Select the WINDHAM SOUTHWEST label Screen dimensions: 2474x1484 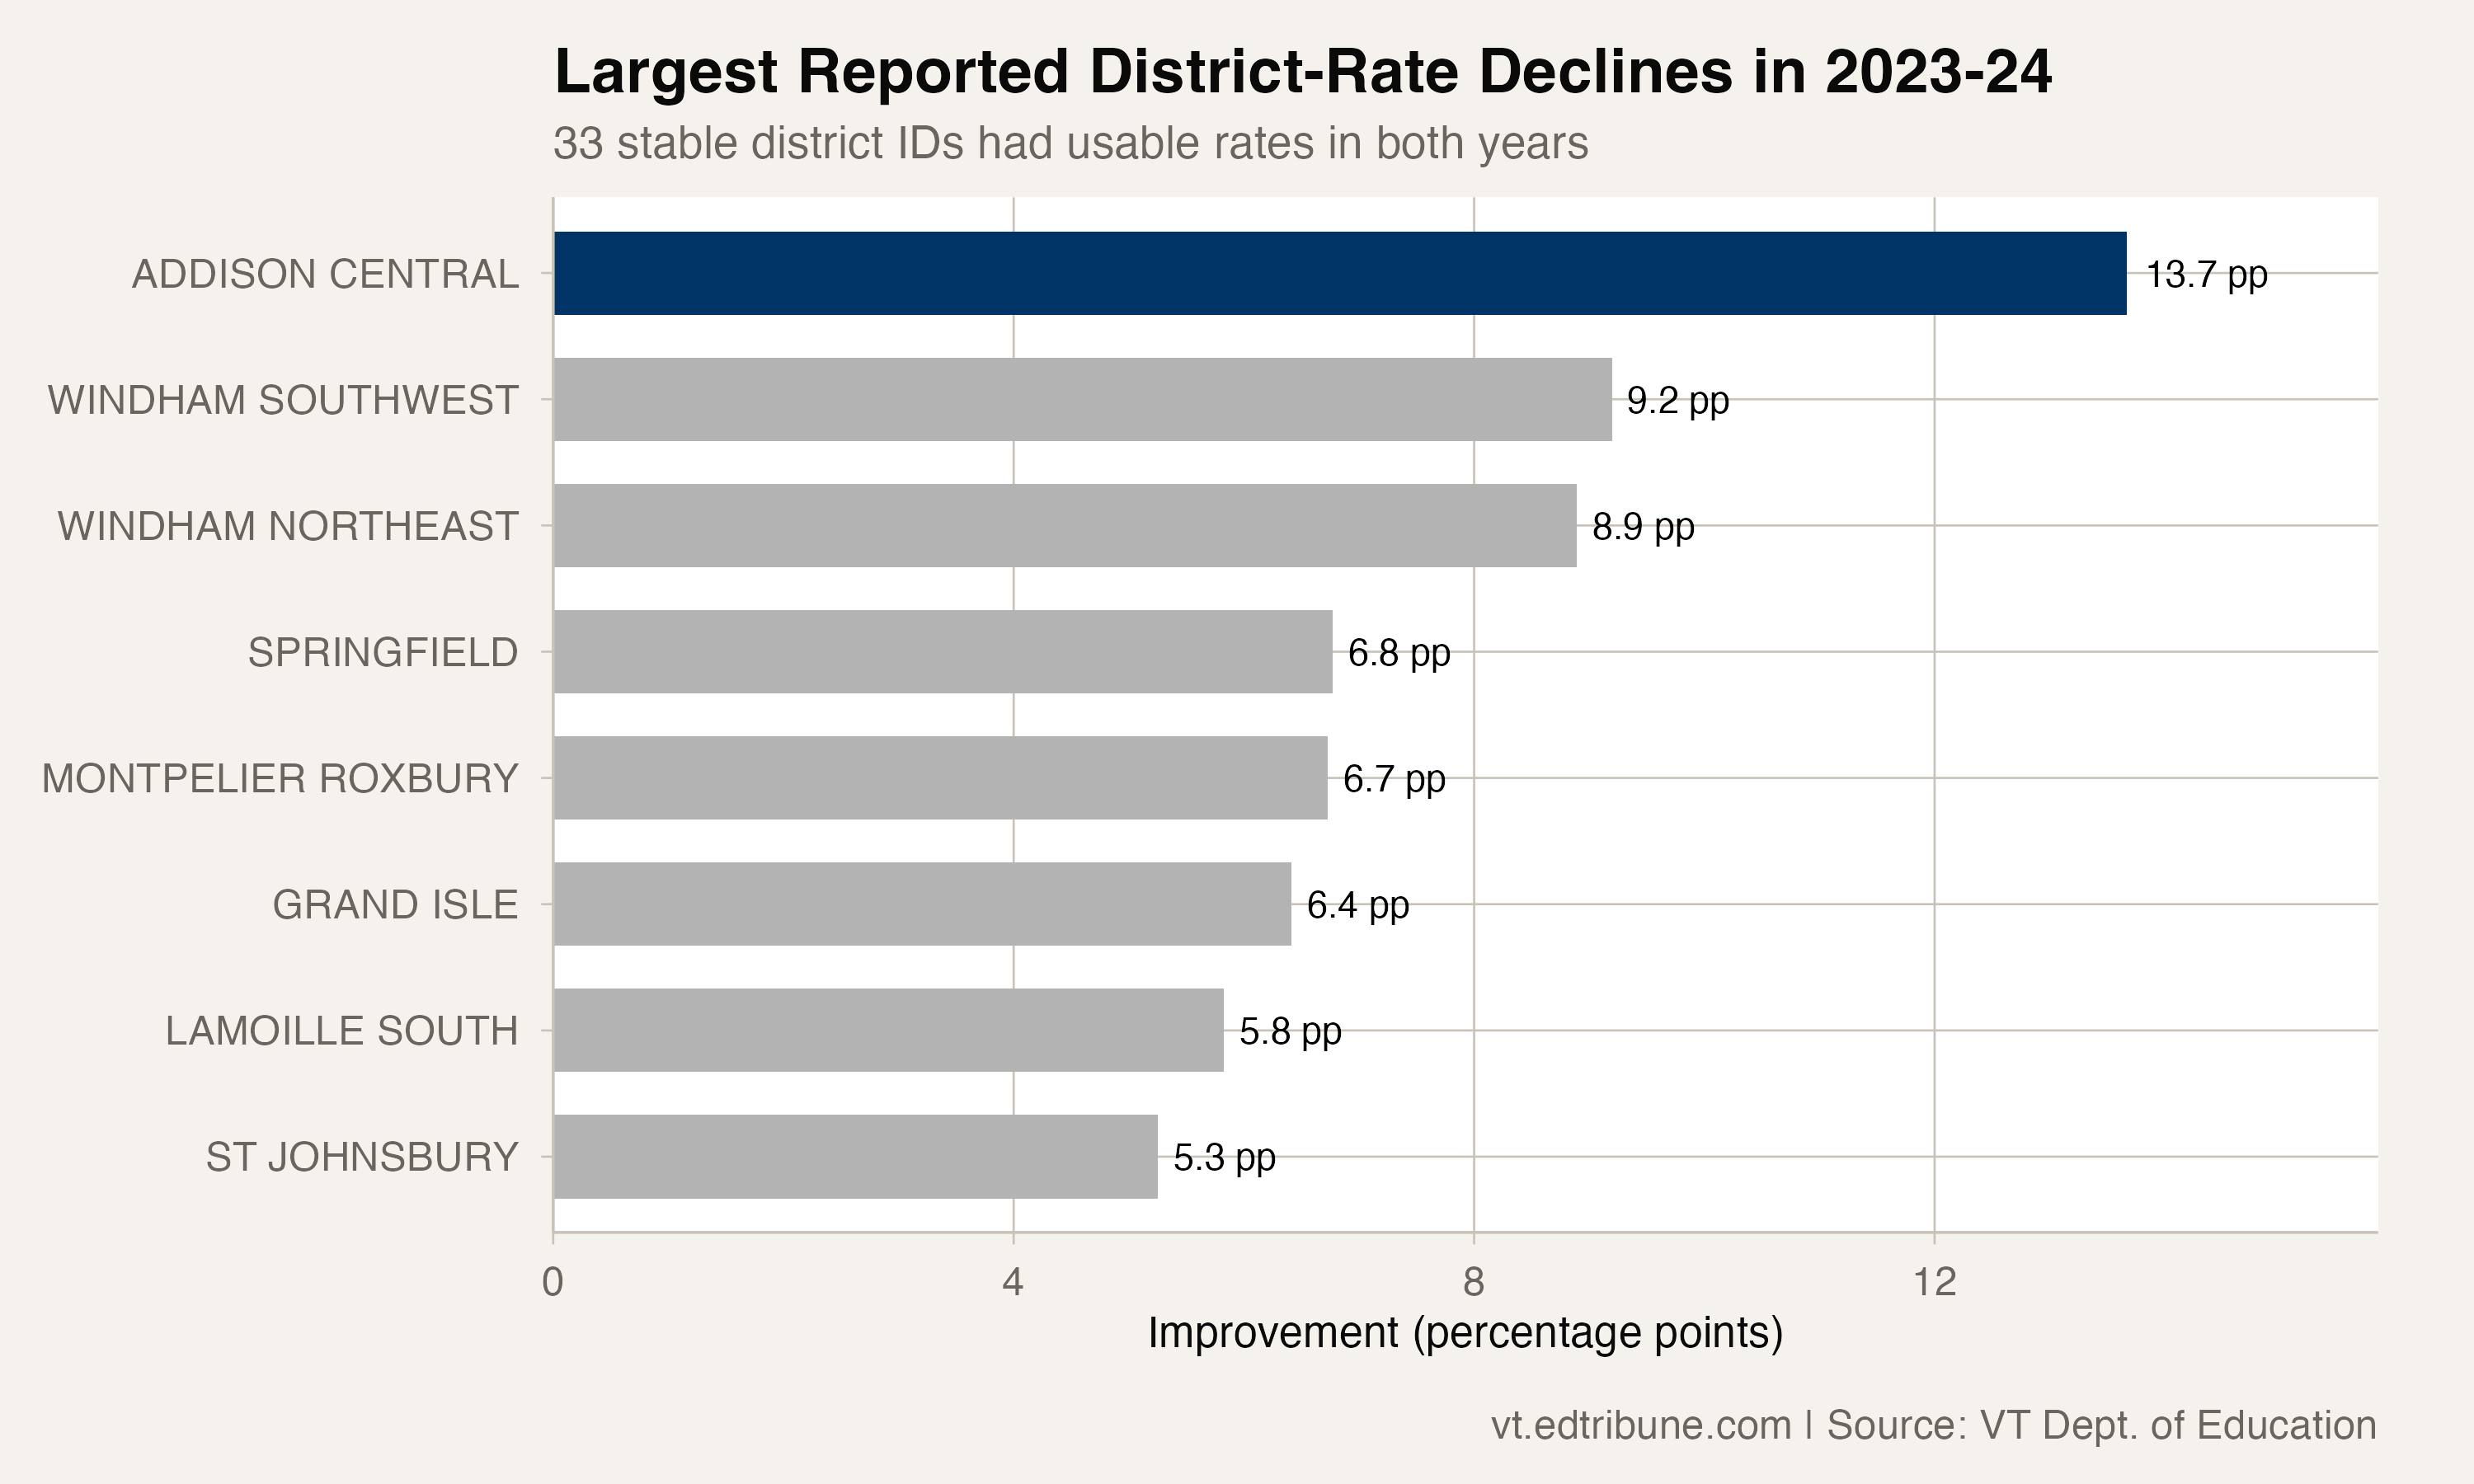pyautogui.click(x=283, y=400)
